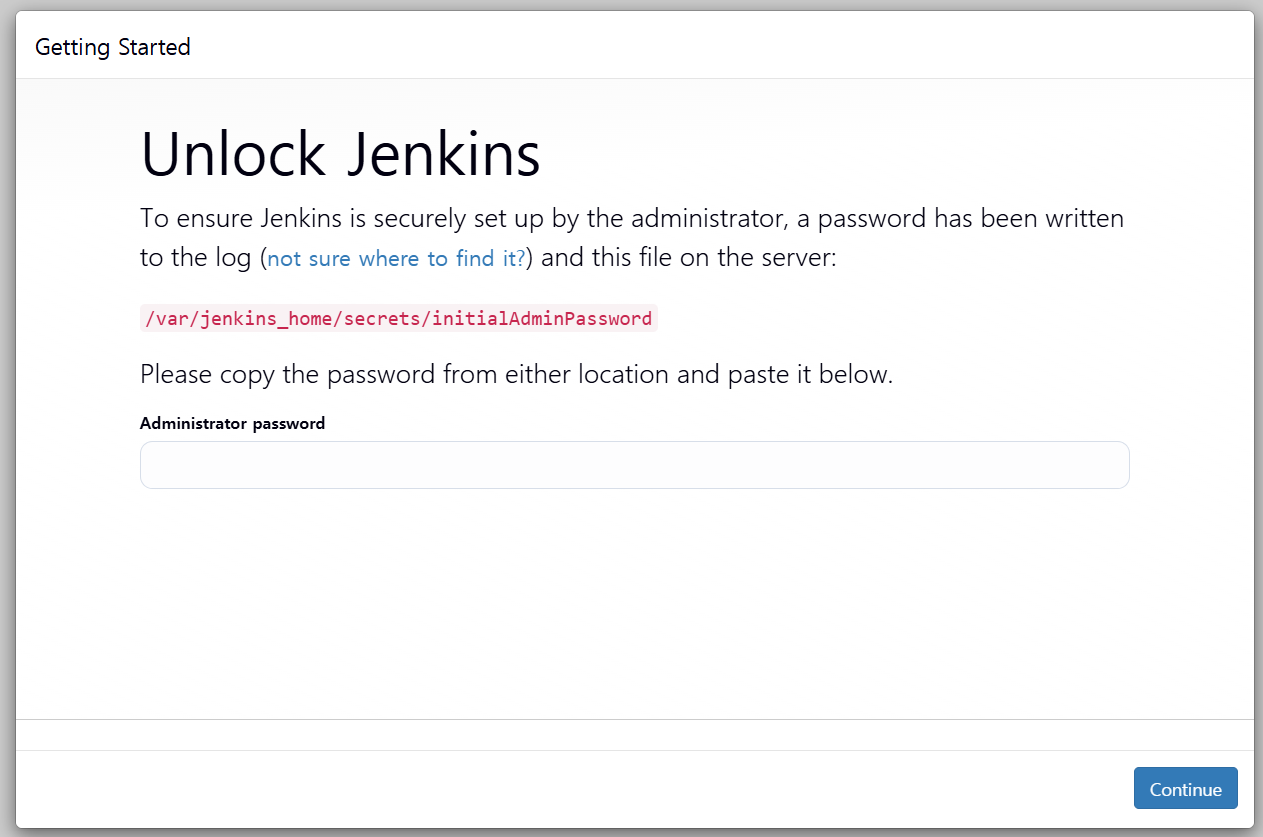Image resolution: width=1263 pixels, height=837 pixels.
Task: Click the word 'Started' in the header
Action: coord(154,47)
